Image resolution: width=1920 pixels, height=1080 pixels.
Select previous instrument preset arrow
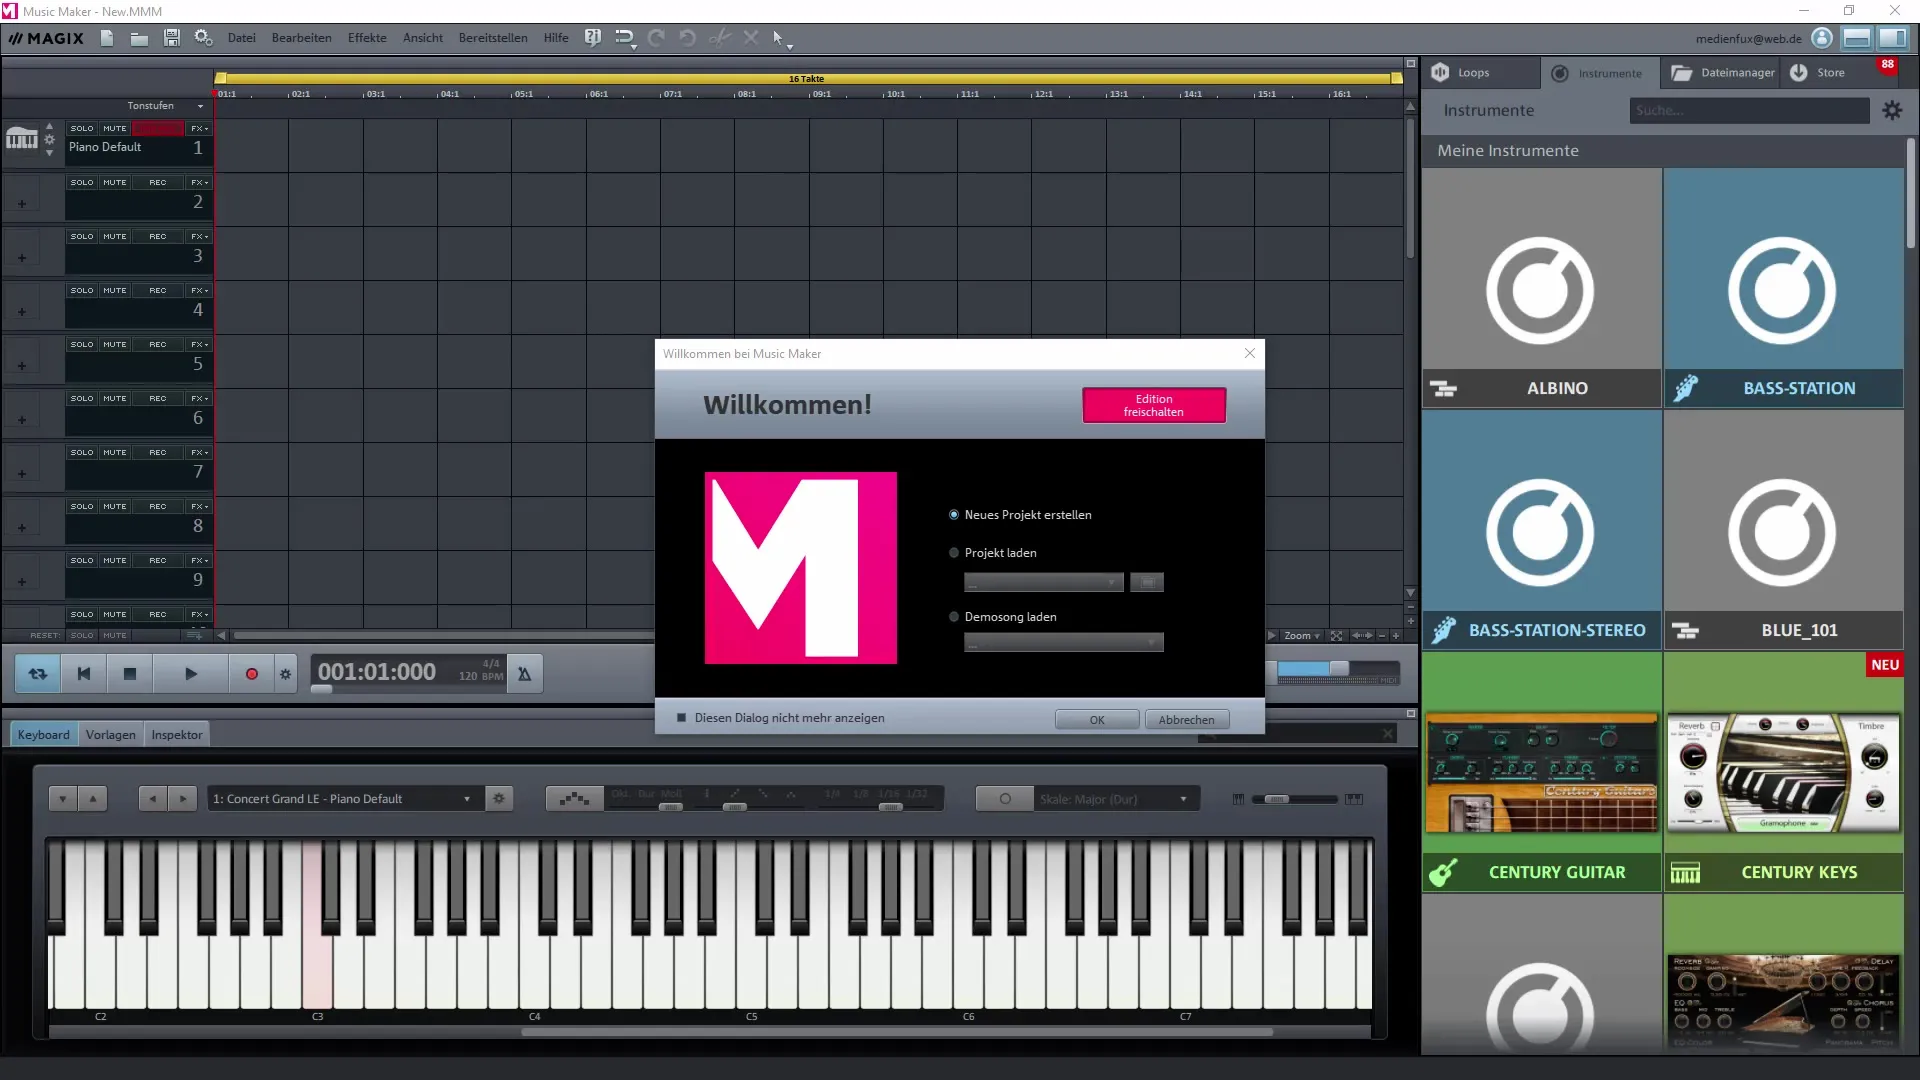152,798
